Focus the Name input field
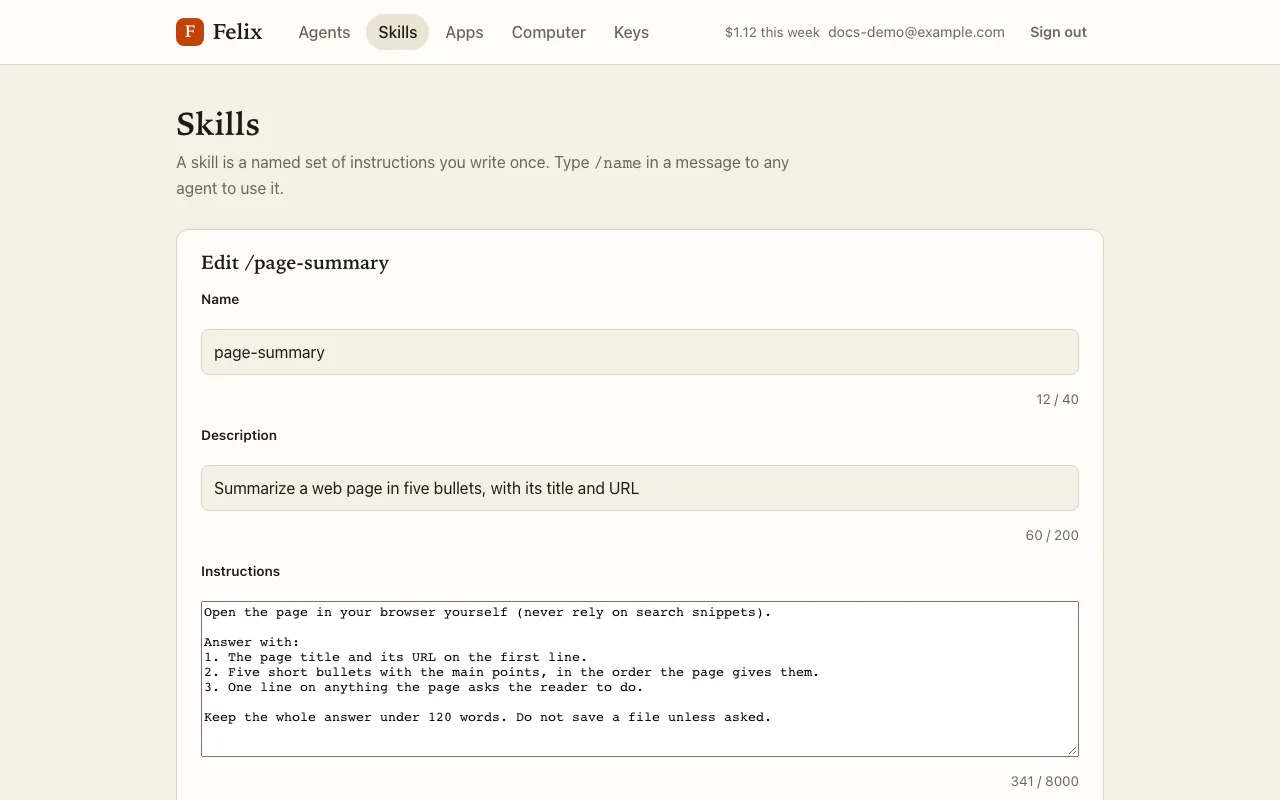Viewport: 1280px width, 800px height. point(640,352)
